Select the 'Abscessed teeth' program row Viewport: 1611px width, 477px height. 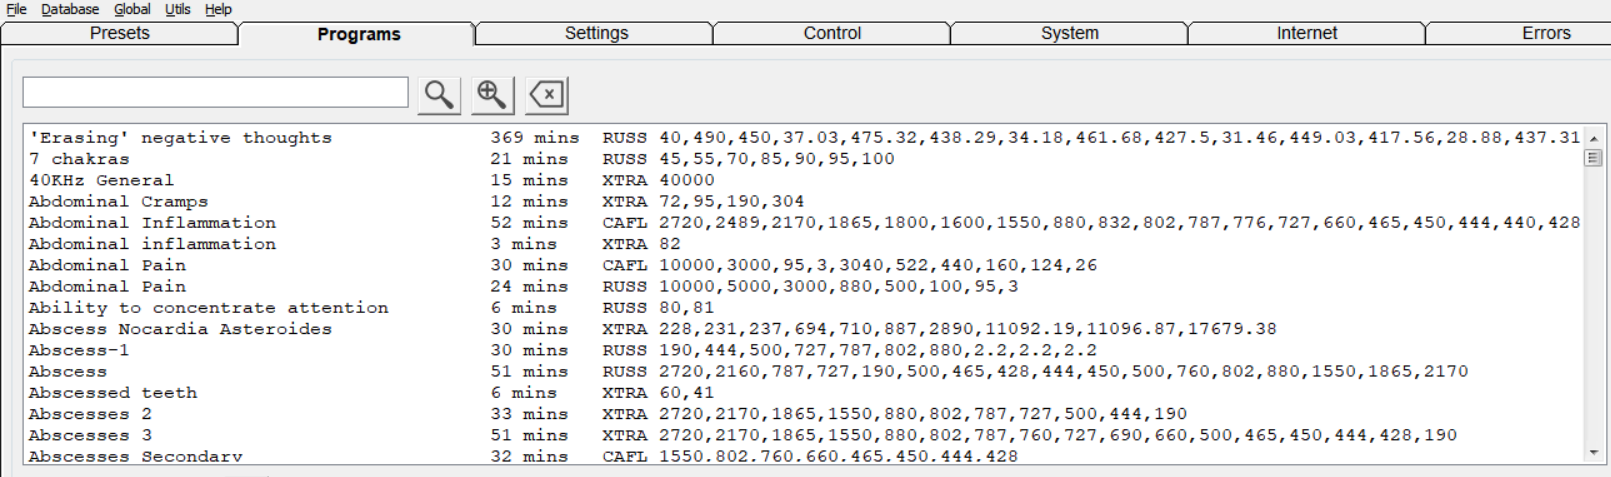(x=803, y=393)
